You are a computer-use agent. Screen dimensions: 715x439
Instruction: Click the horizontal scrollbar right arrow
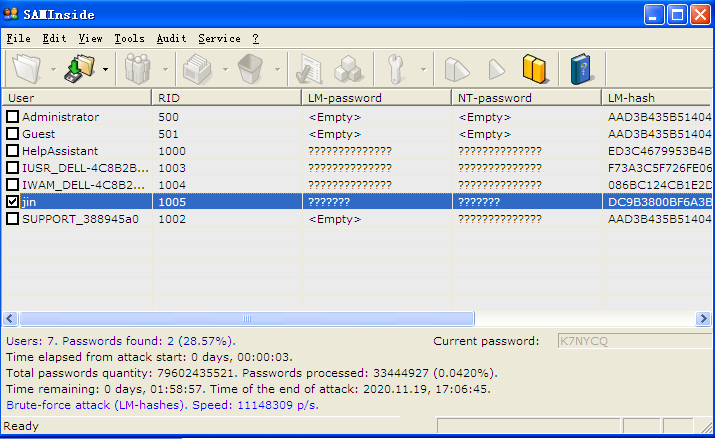(x=703, y=318)
